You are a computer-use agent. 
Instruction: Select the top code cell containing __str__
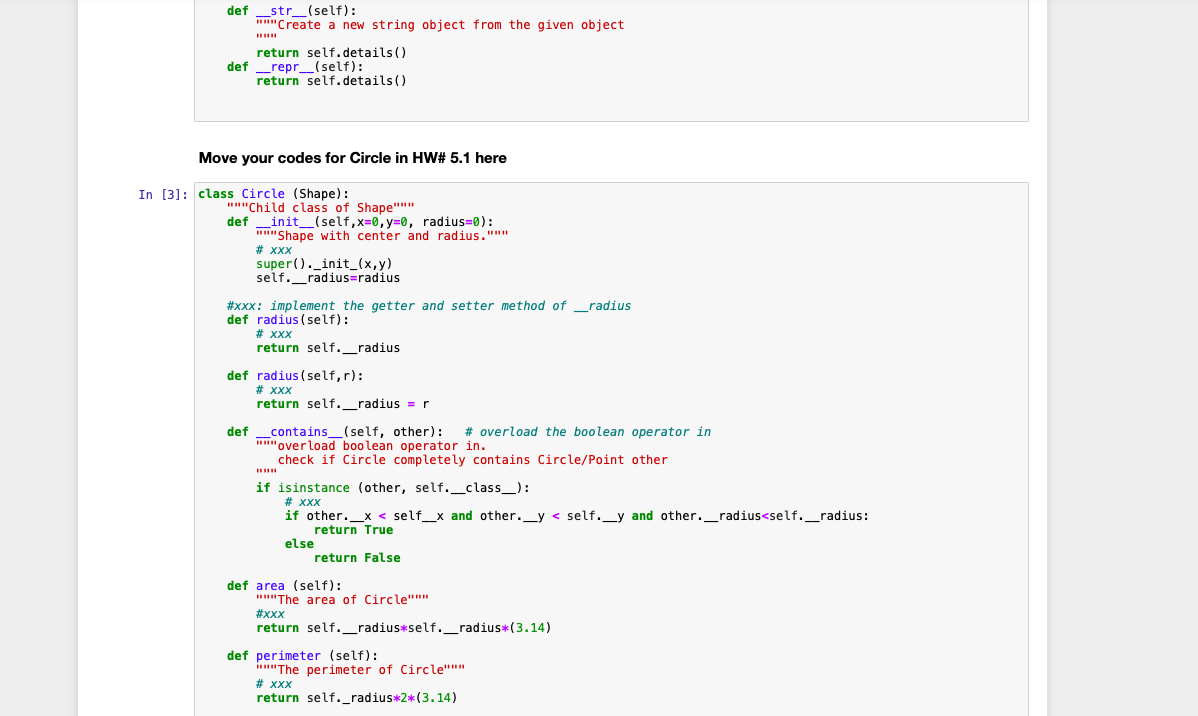click(x=610, y=60)
